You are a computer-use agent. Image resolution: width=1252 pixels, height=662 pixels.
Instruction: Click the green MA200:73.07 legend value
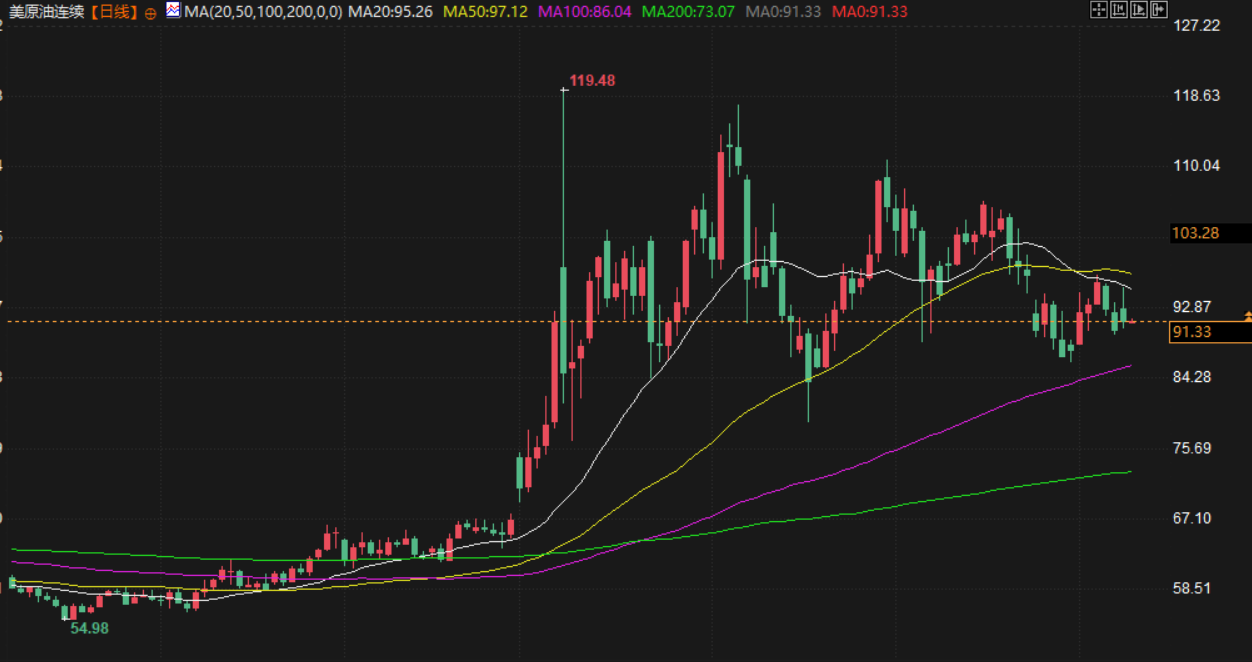[x=688, y=12]
